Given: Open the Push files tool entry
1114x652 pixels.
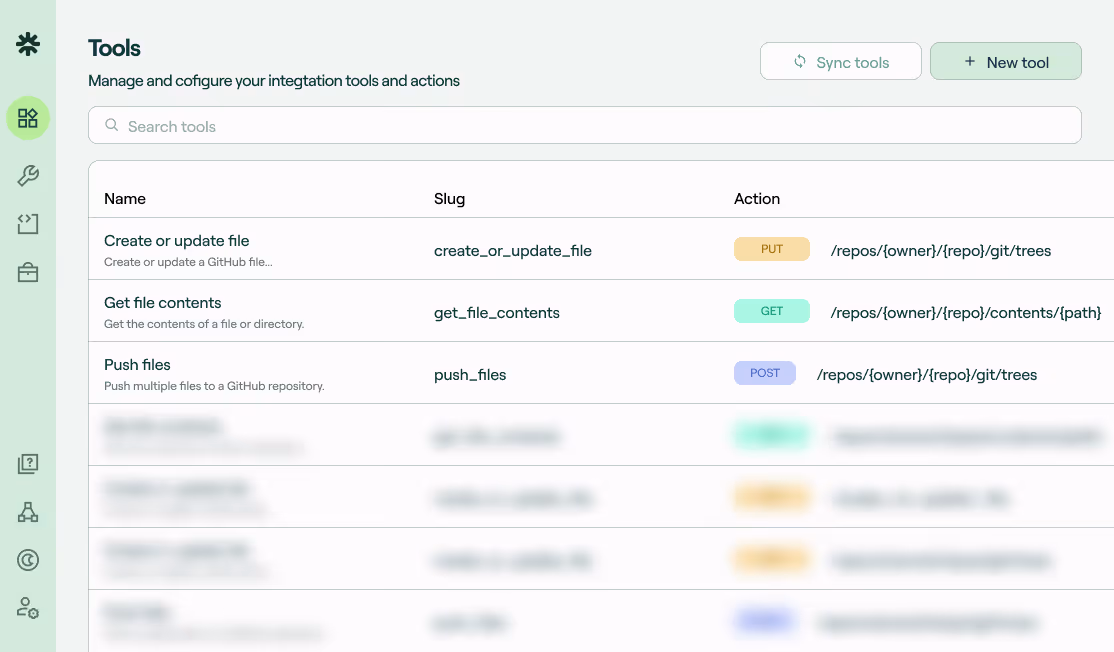Looking at the screenshot, I should (137, 365).
